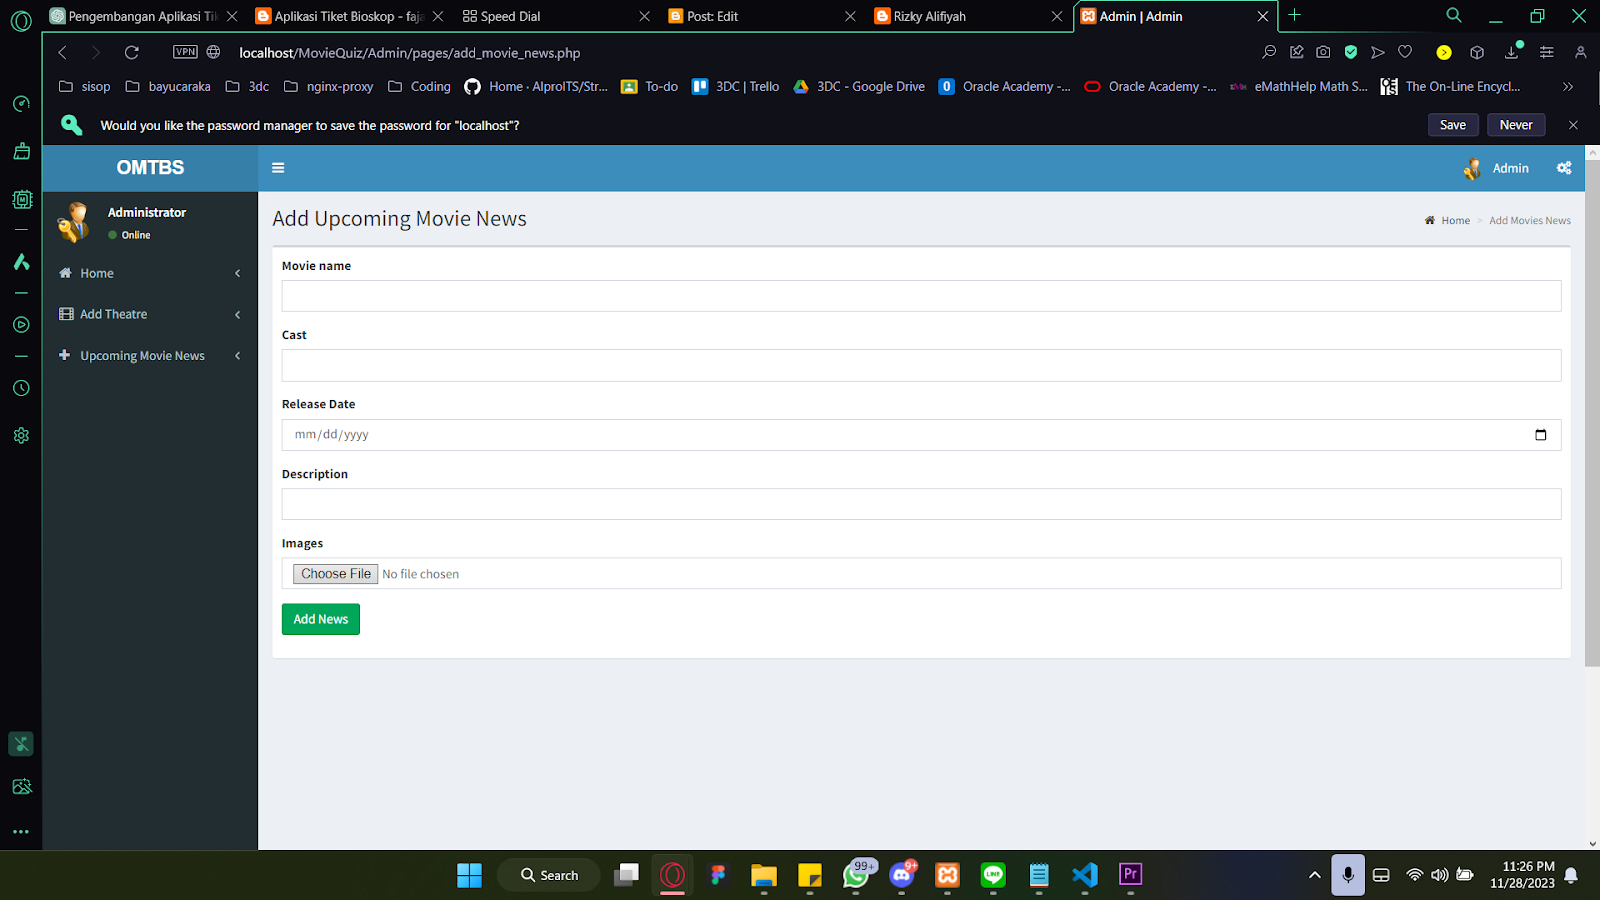Follow the Home breadcrumb link
The height and width of the screenshot is (900, 1600).
pyautogui.click(x=1455, y=221)
